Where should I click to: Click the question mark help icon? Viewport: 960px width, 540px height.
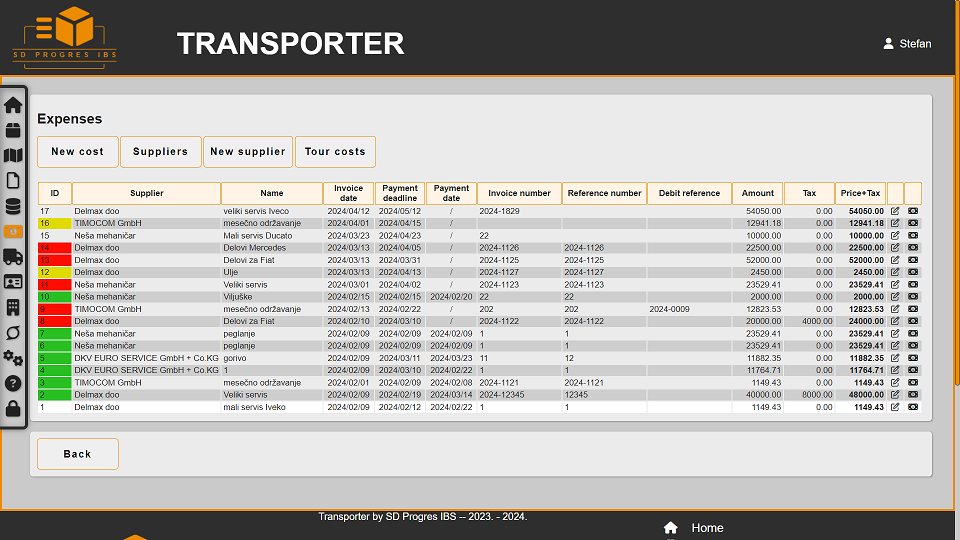click(13, 383)
